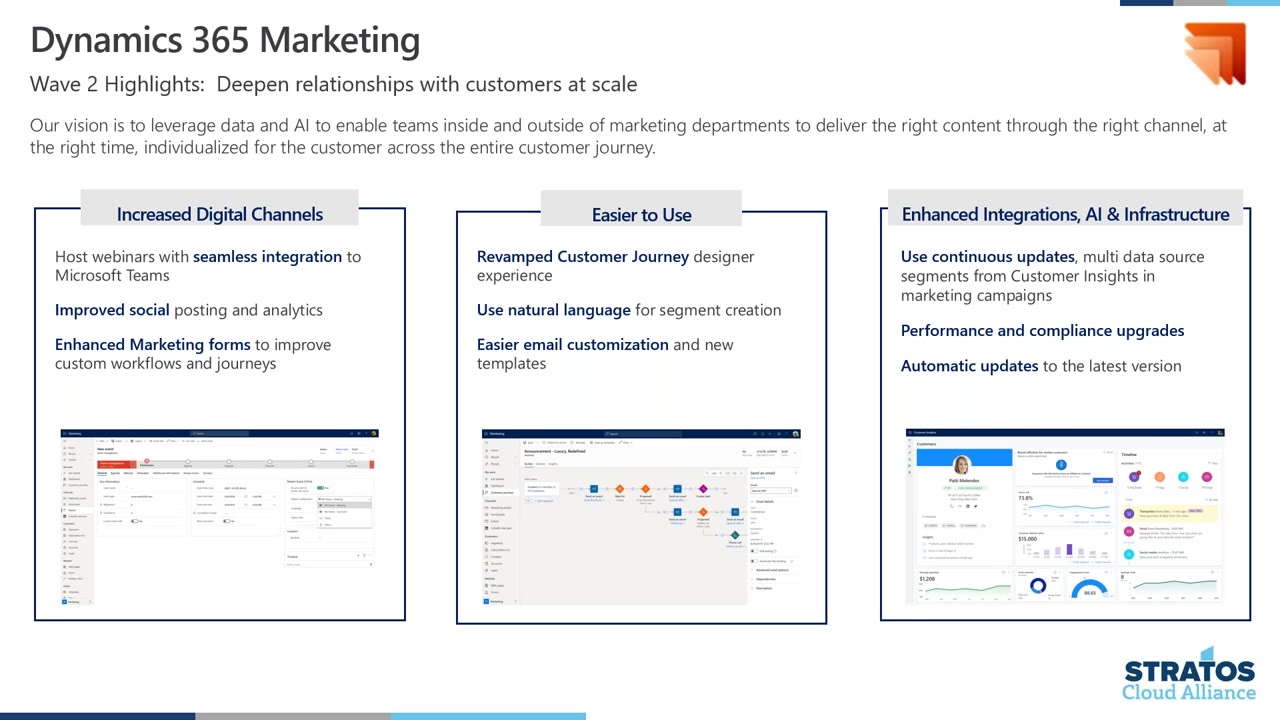
Task: Toggle the Automate the sending switch
Action: (x=754, y=561)
